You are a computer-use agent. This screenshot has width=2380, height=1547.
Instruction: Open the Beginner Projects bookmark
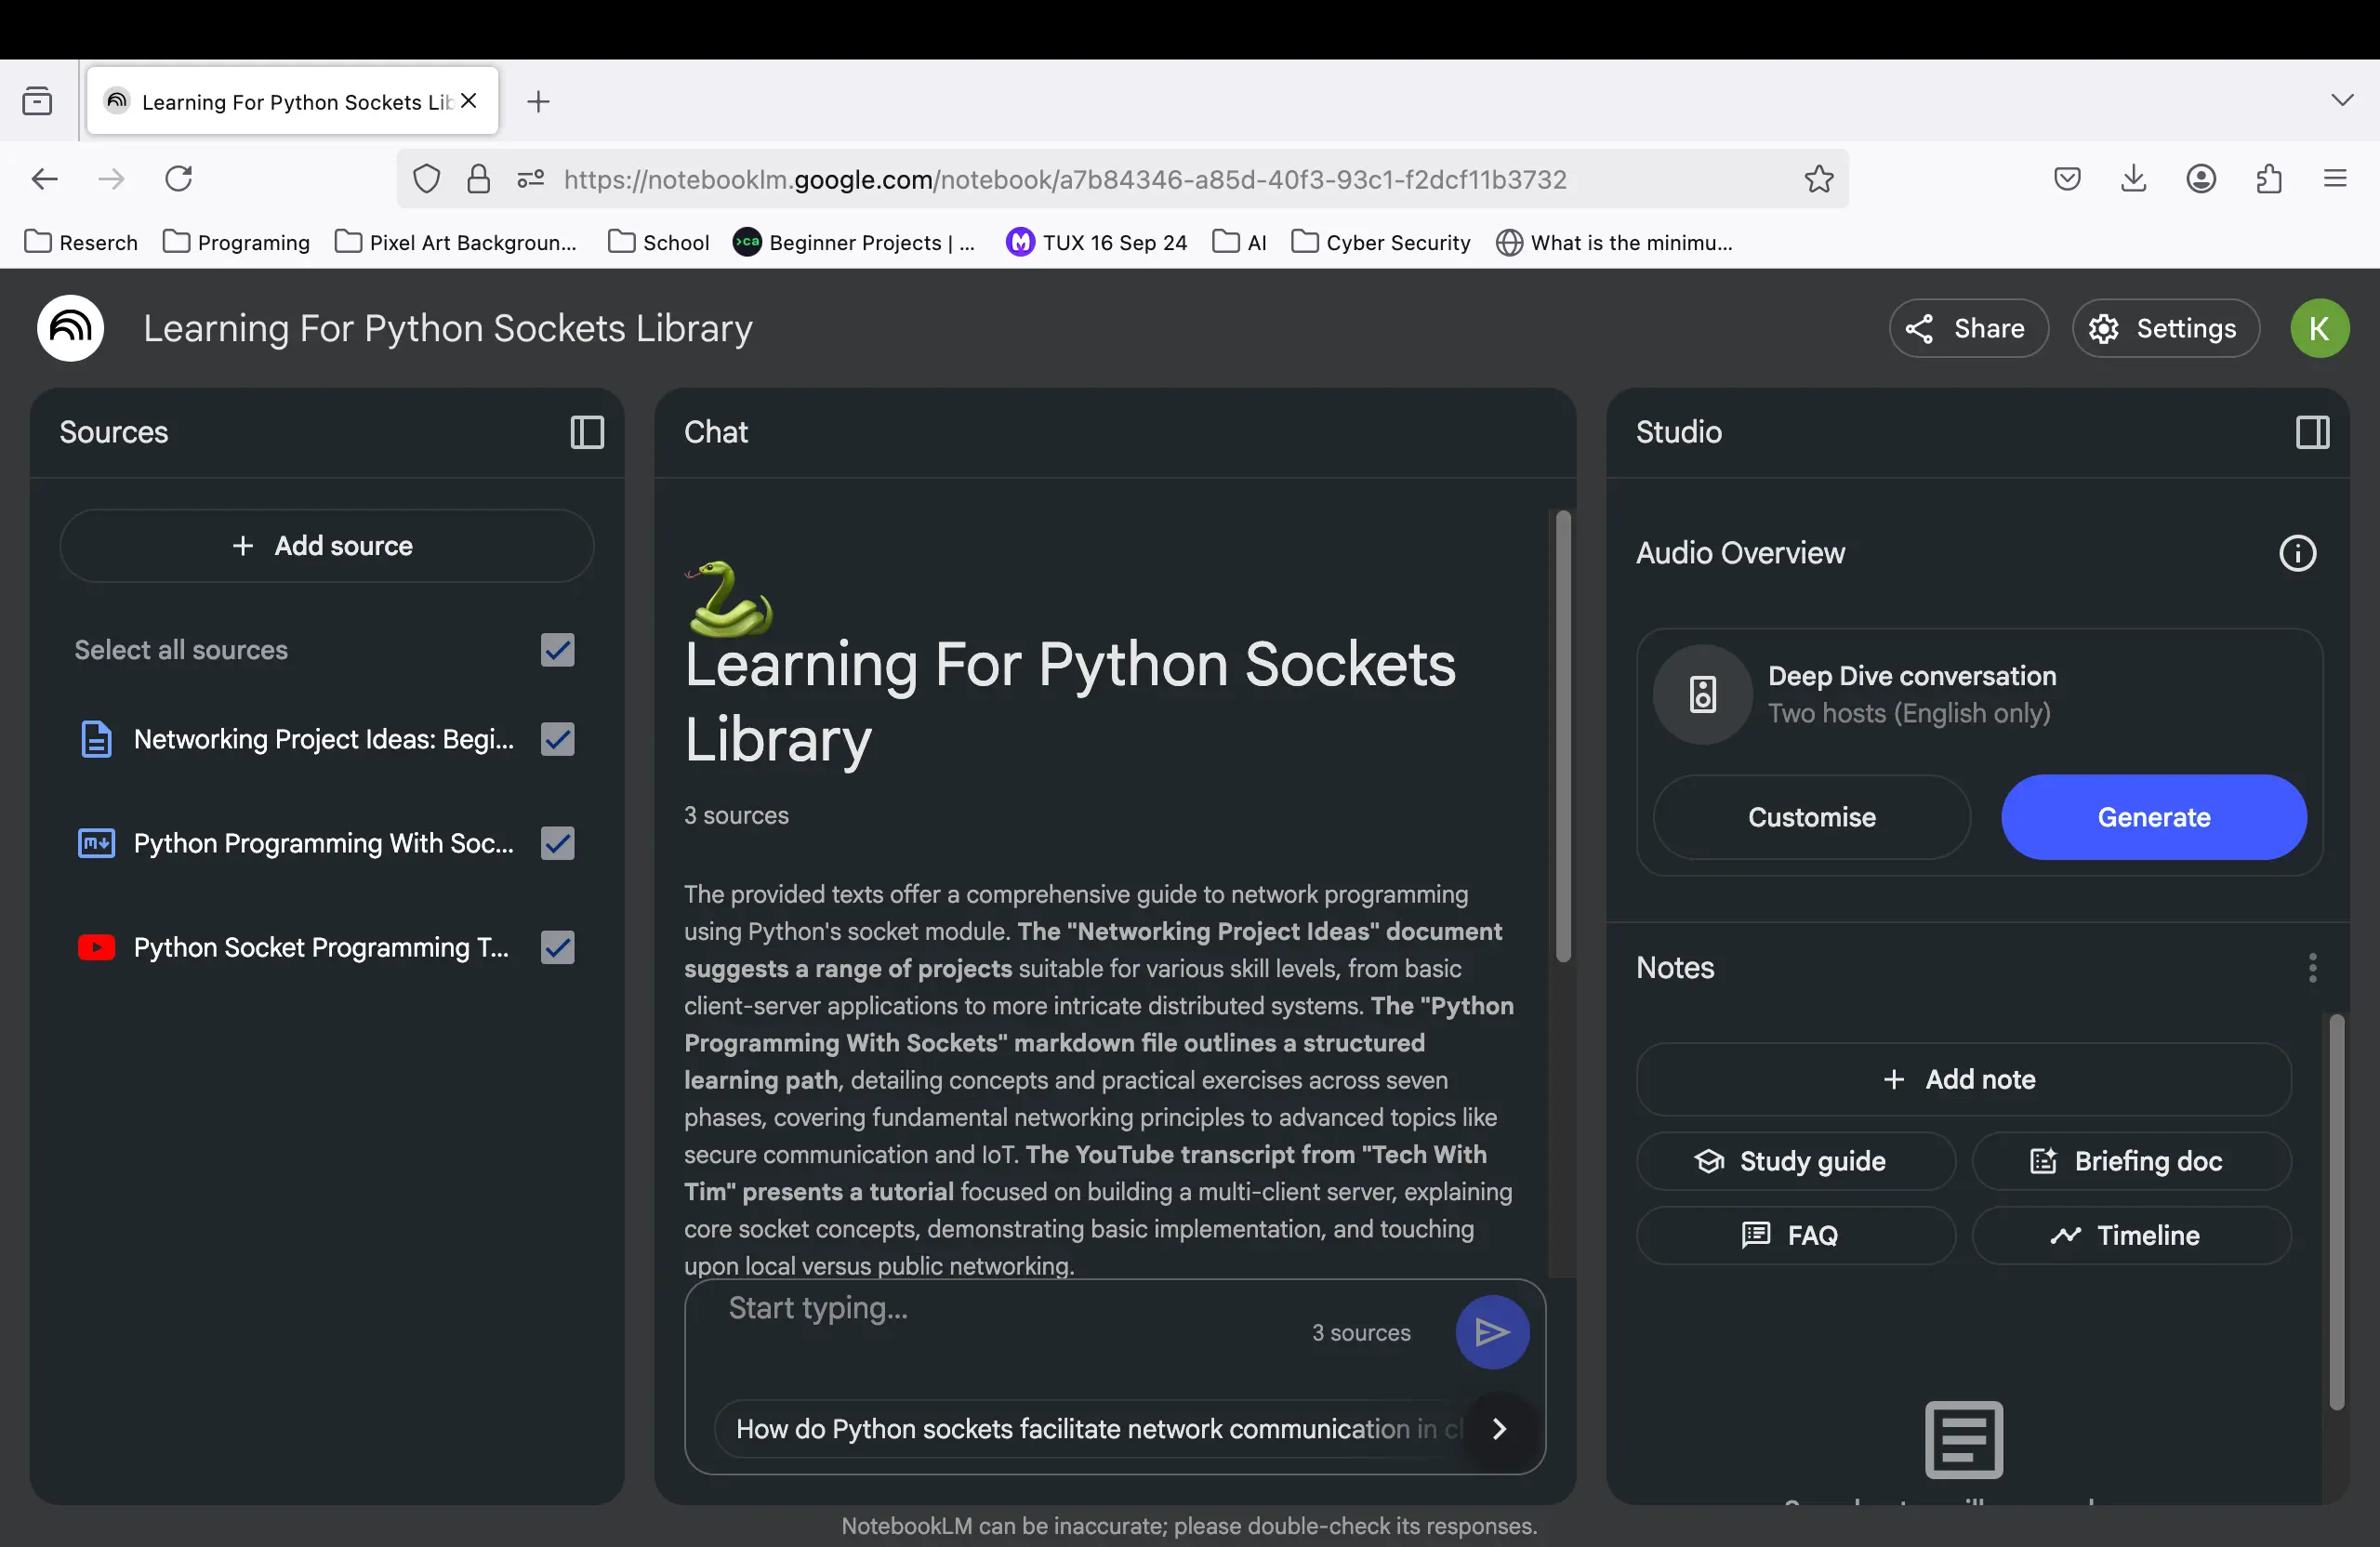(854, 242)
